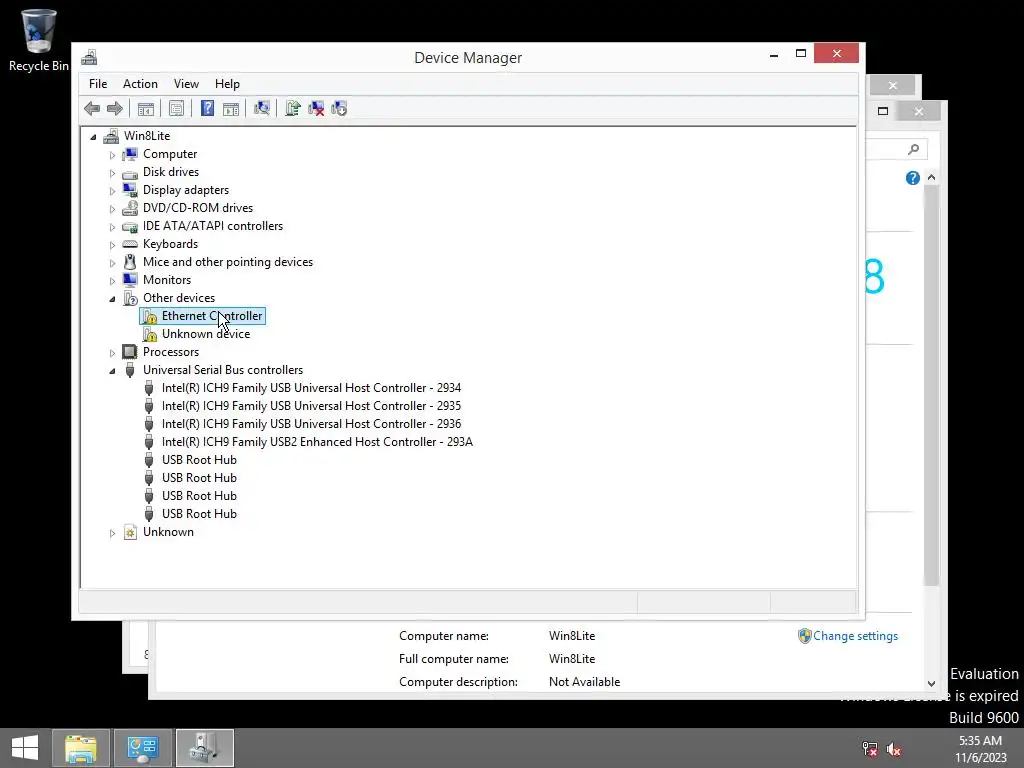Click the network status tray icon
This screenshot has width=1024, height=768.
point(870,749)
